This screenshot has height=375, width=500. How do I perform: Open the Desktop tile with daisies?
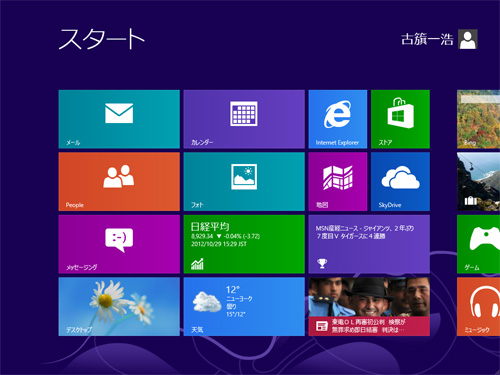[x=119, y=307]
